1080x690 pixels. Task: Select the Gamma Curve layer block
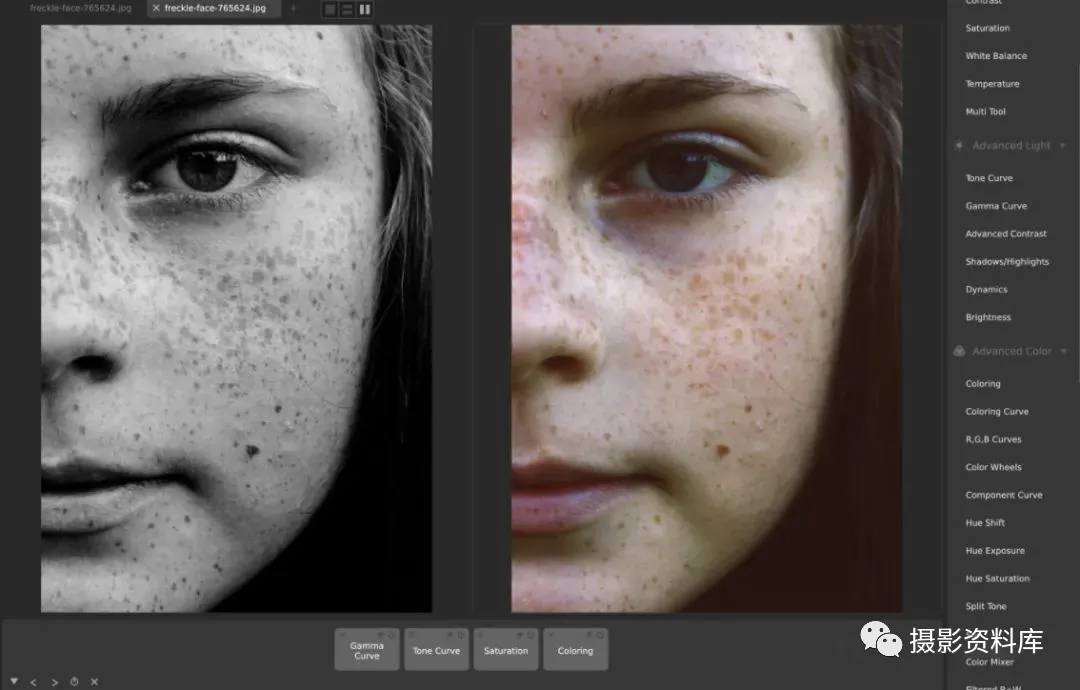click(367, 649)
